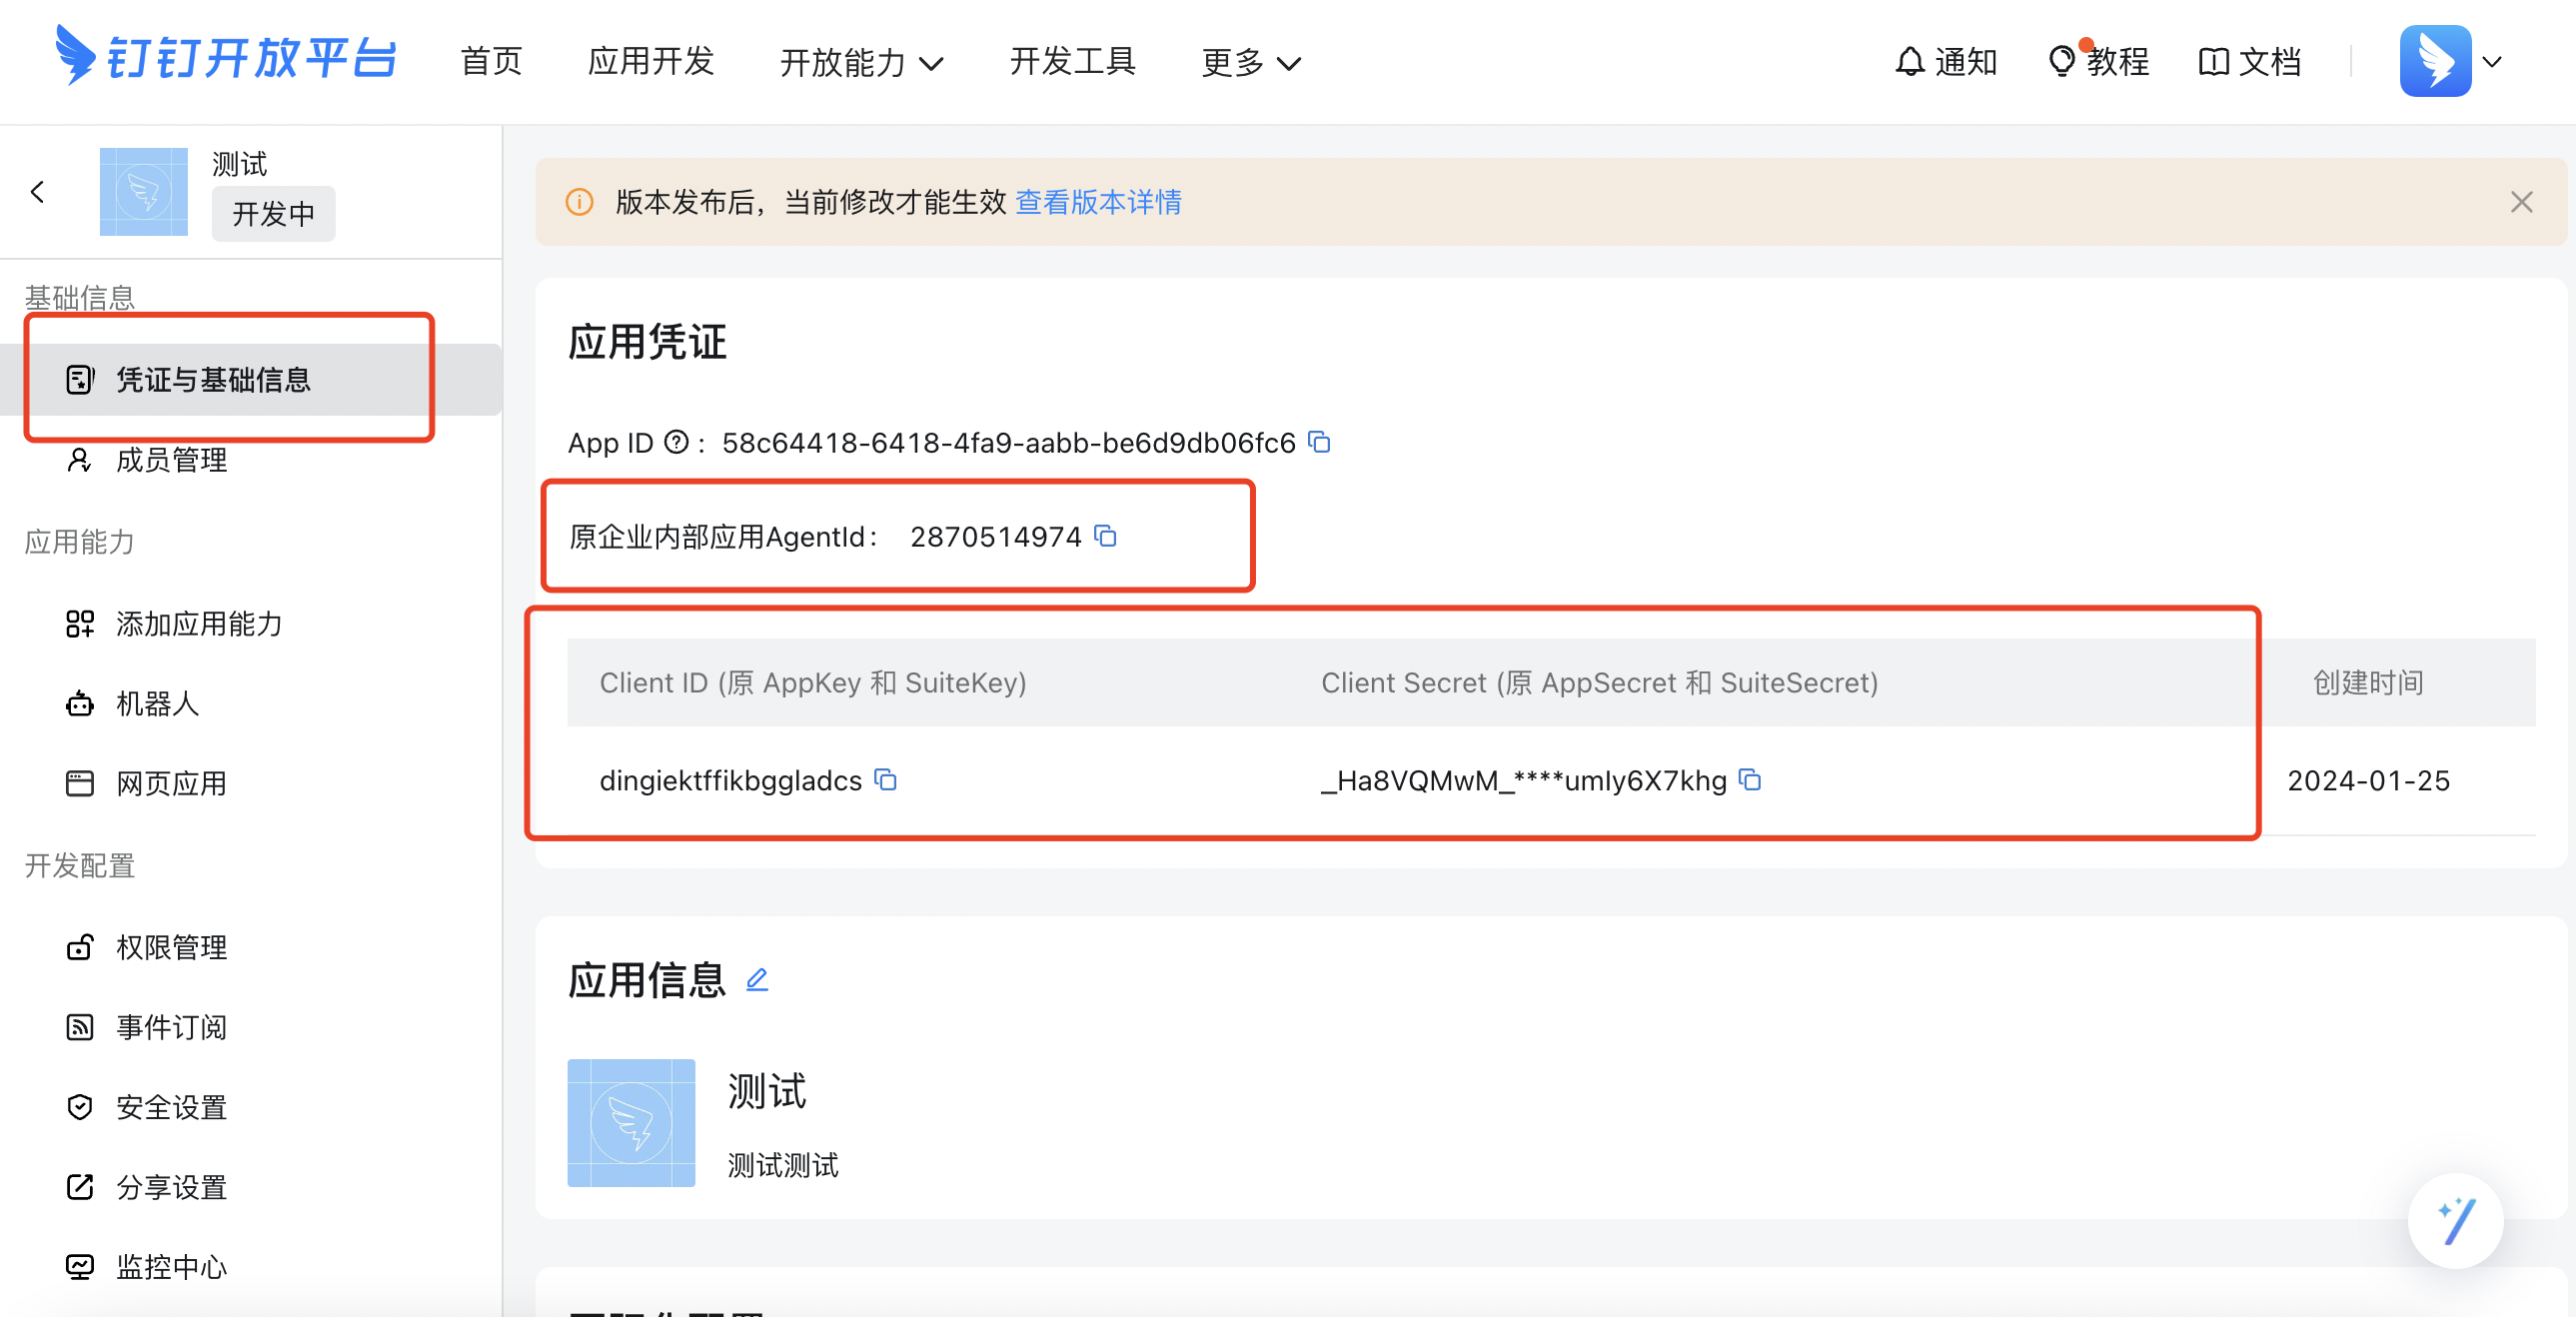This screenshot has height=1317, width=2576.
Task: Expand the 开放能力 dropdown menu
Action: coord(861,63)
